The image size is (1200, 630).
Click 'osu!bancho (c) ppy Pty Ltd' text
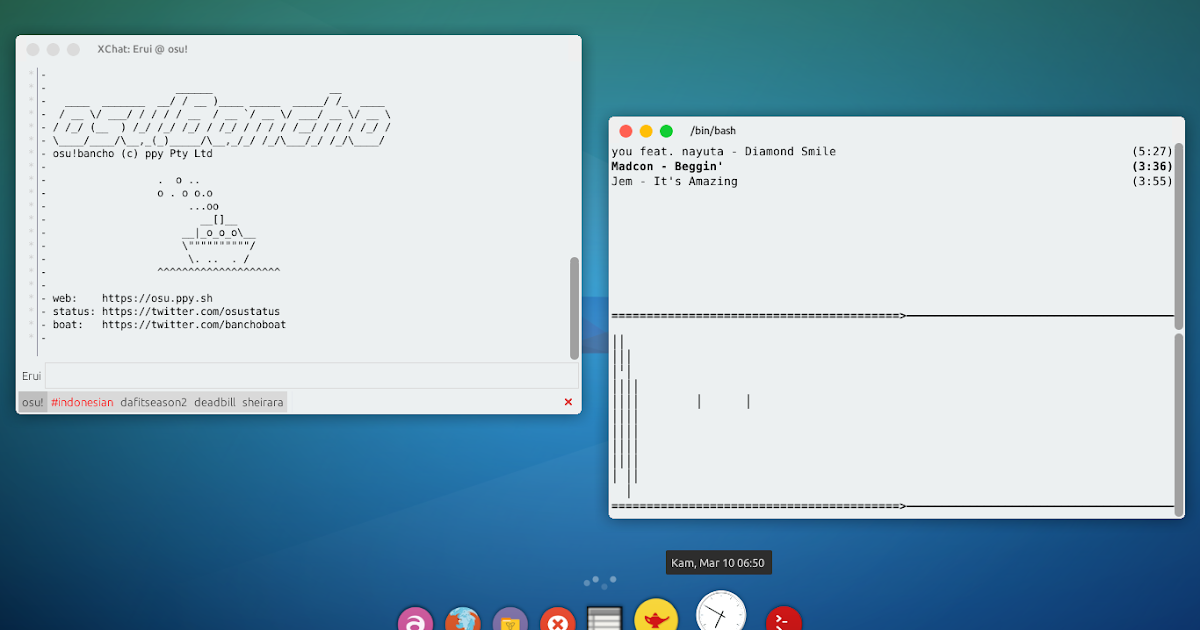132,154
